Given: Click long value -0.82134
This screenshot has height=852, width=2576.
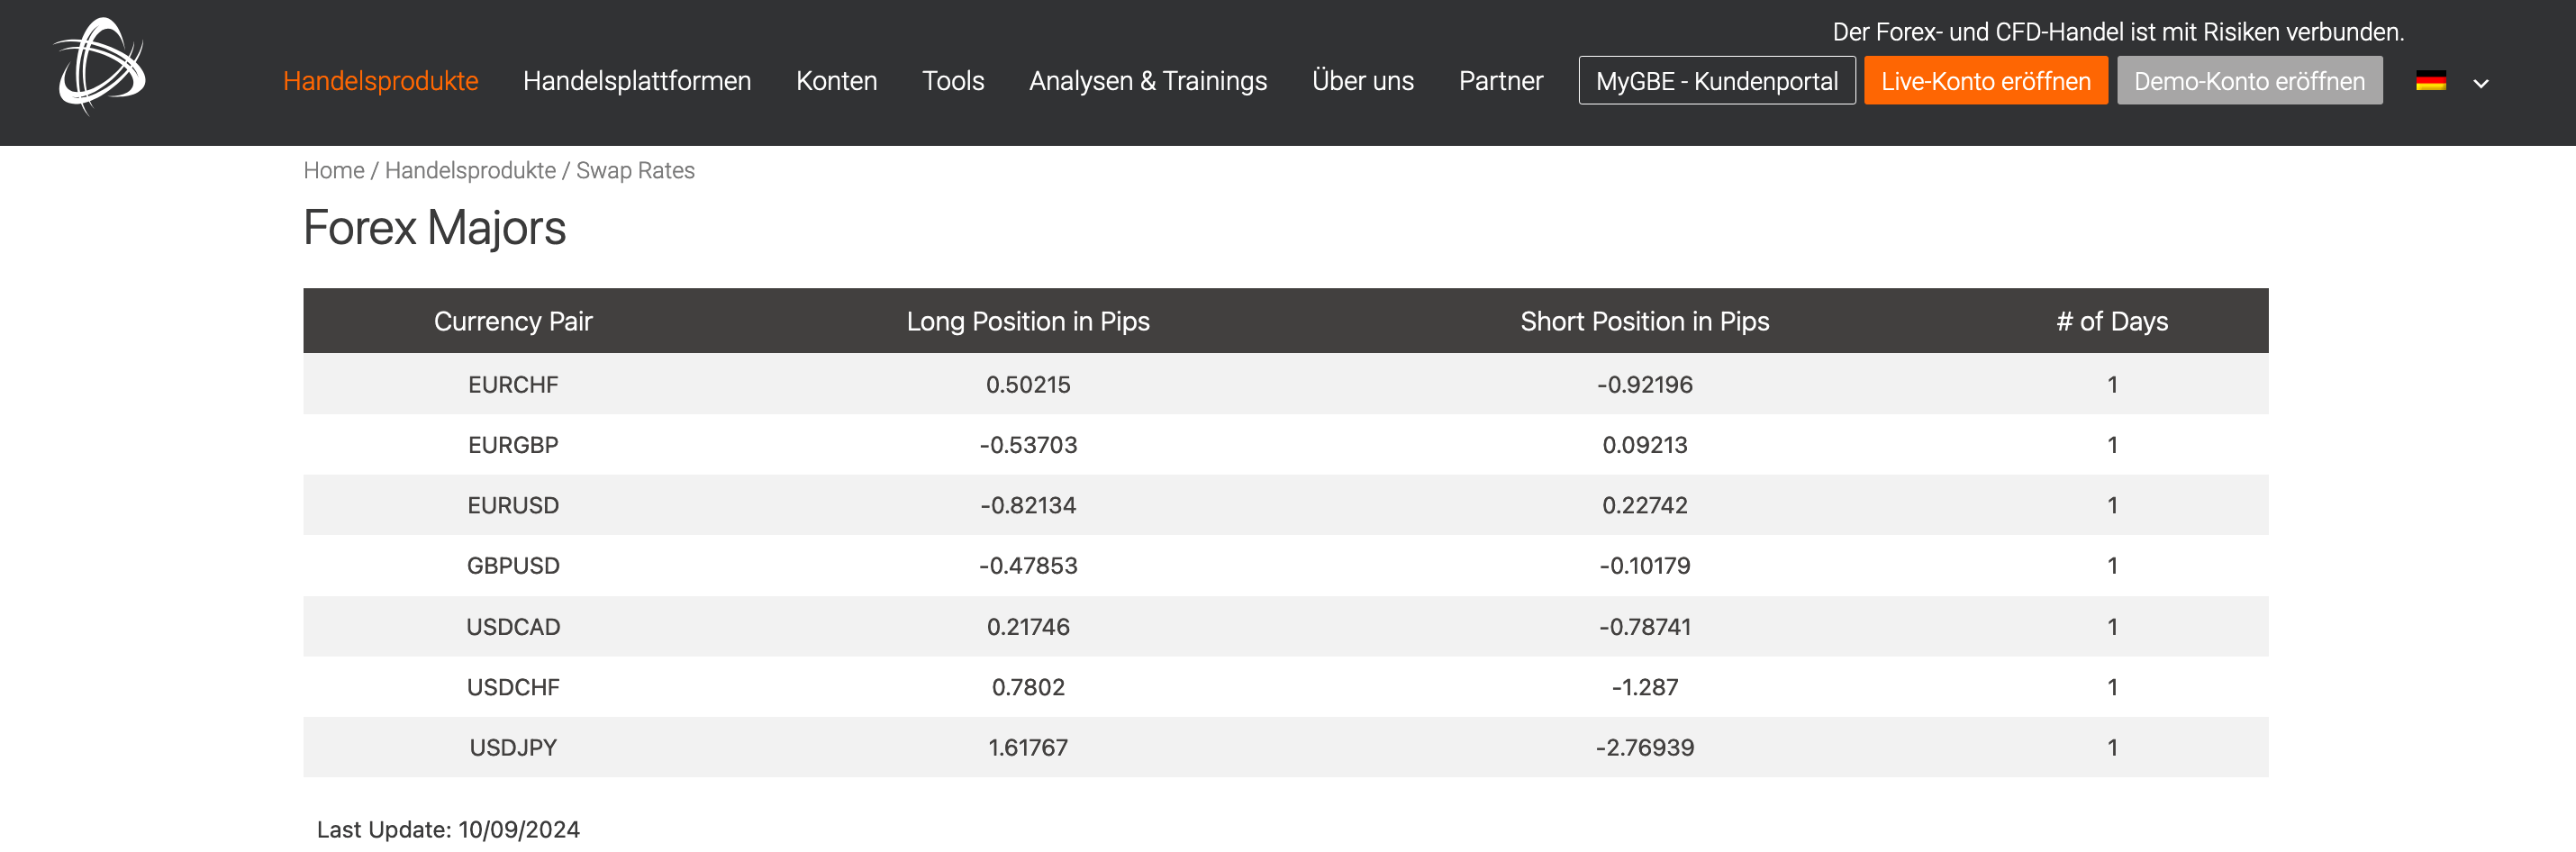Looking at the screenshot, I should click(1028, 506).
